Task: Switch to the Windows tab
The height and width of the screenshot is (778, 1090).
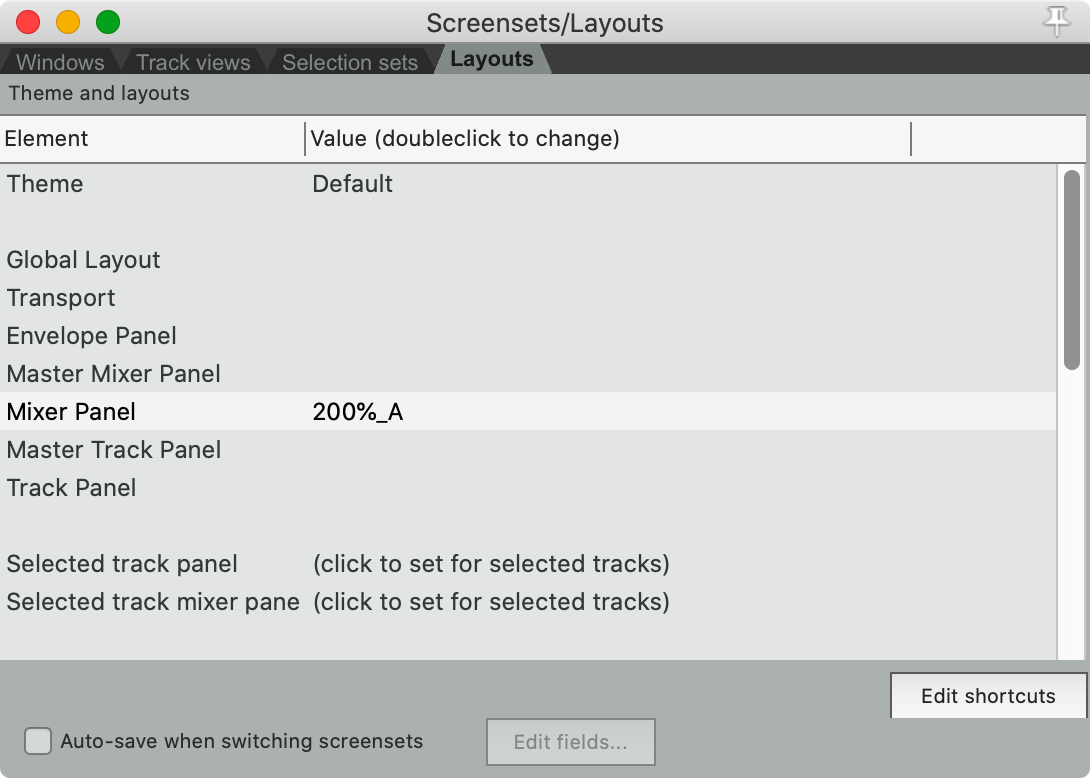Action: point(60,62)
